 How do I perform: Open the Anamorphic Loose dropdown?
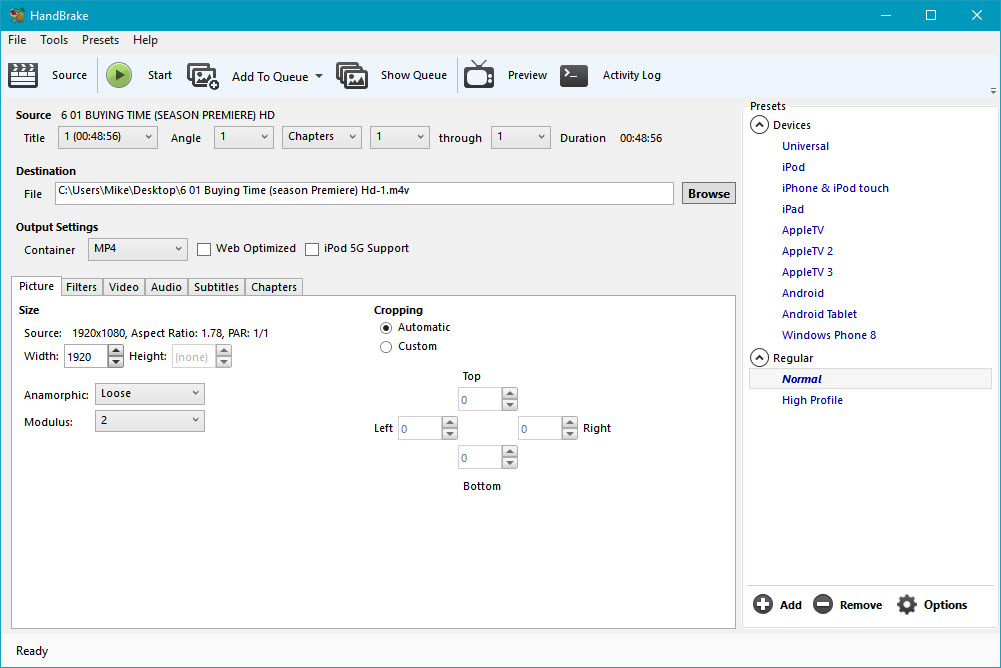click(150, 394)
